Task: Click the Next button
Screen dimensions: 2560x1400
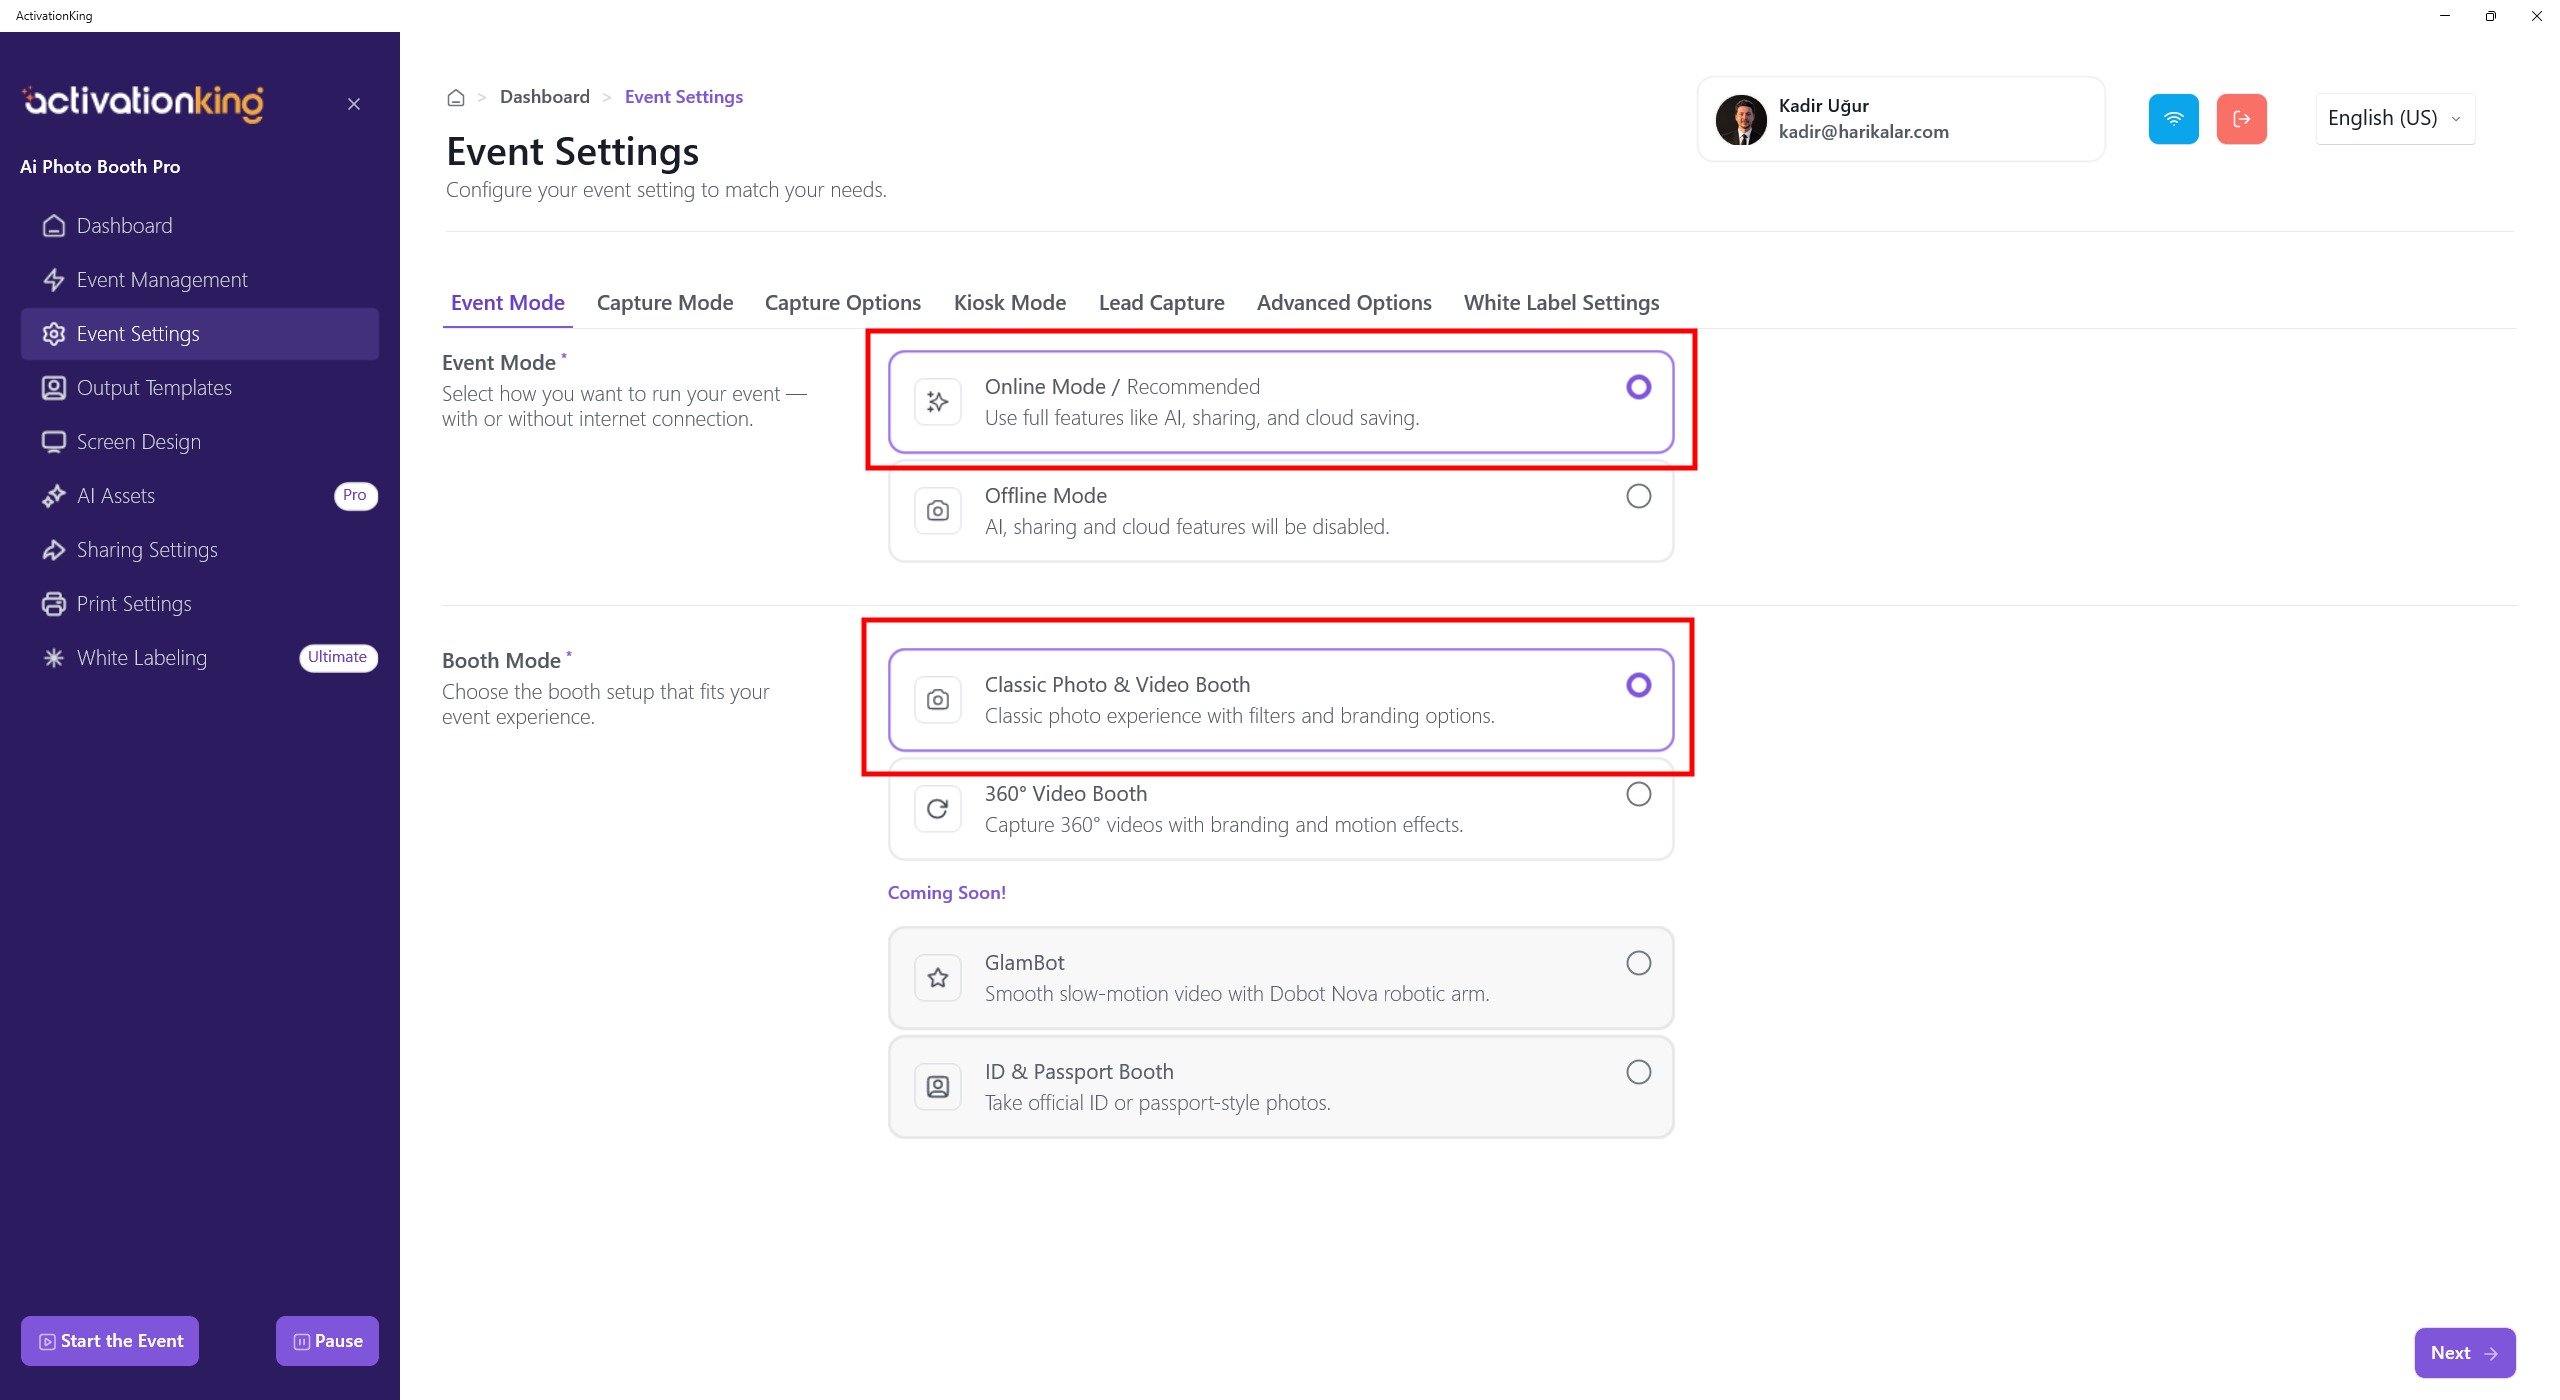Action: (x=2464, y=1353)
